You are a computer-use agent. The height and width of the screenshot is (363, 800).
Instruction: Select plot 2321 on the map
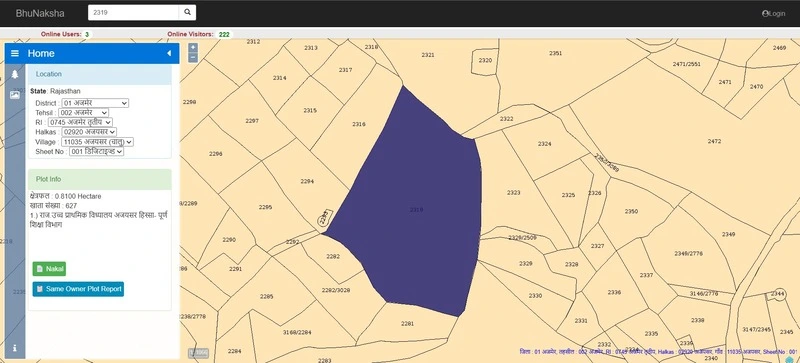click(x=428, y=55)
